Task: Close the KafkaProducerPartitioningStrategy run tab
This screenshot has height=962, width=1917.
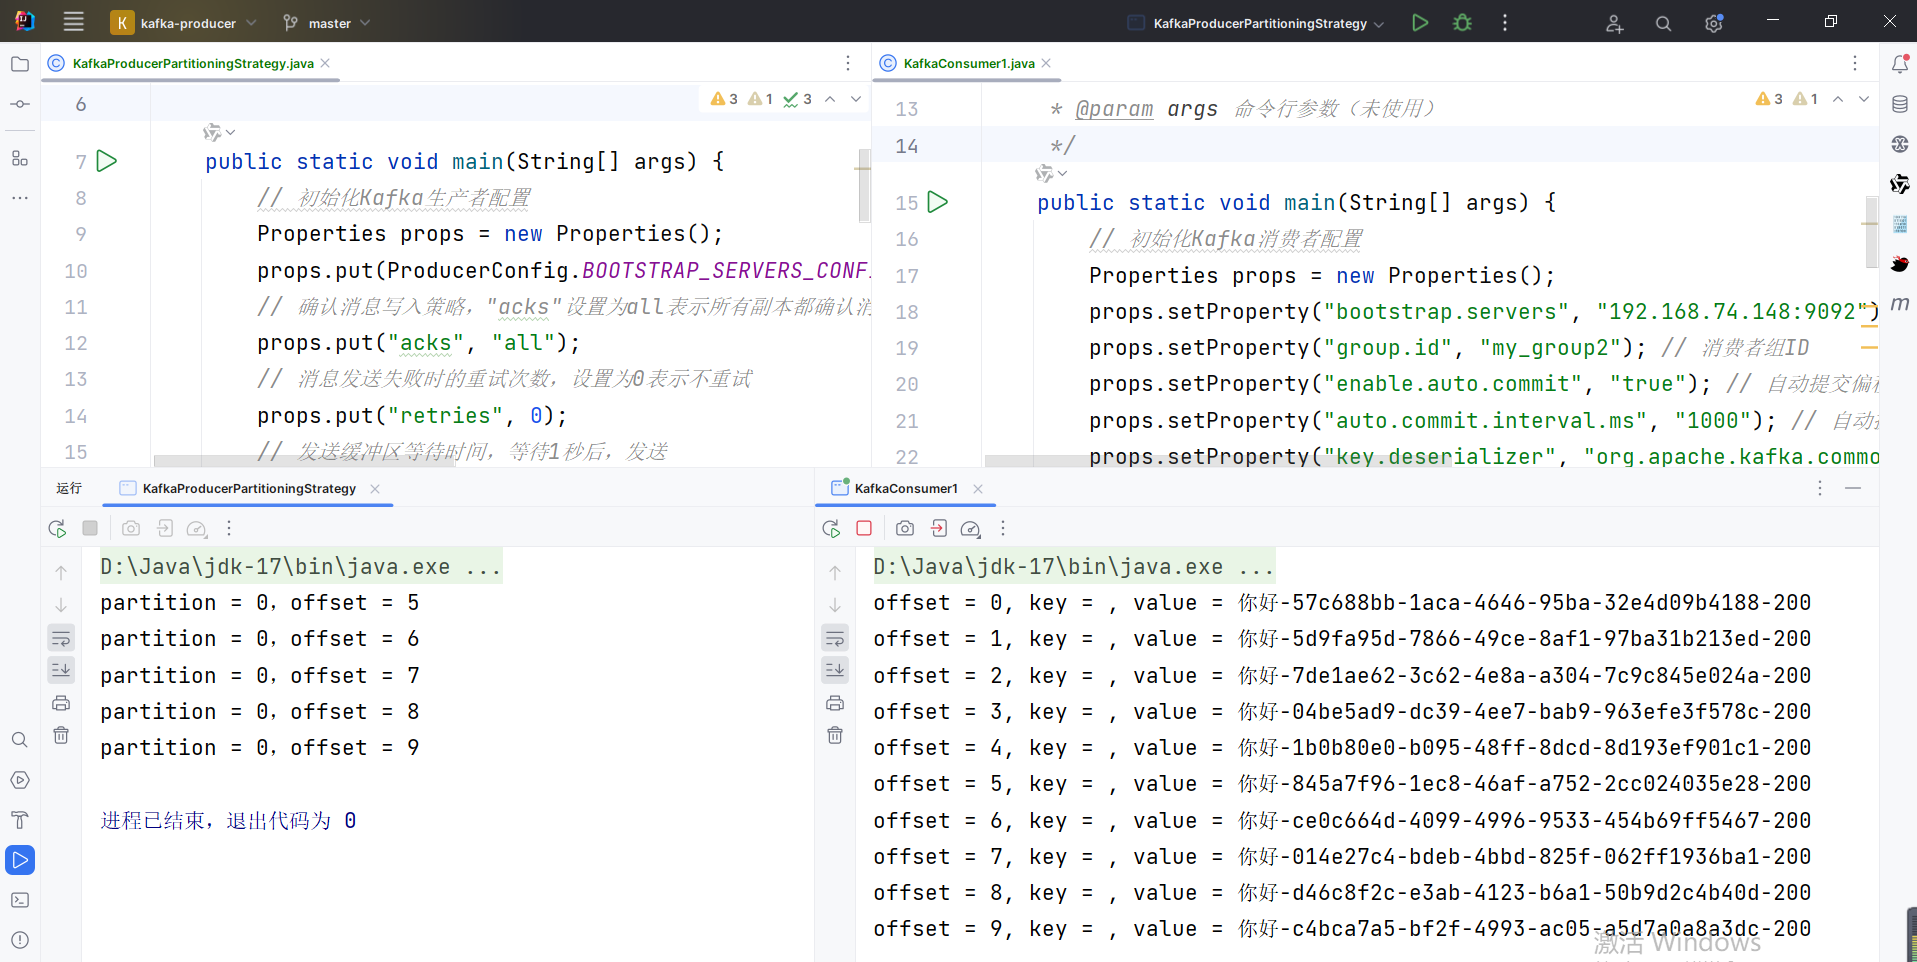Action: pyautogui.click(x=375, y=488)
